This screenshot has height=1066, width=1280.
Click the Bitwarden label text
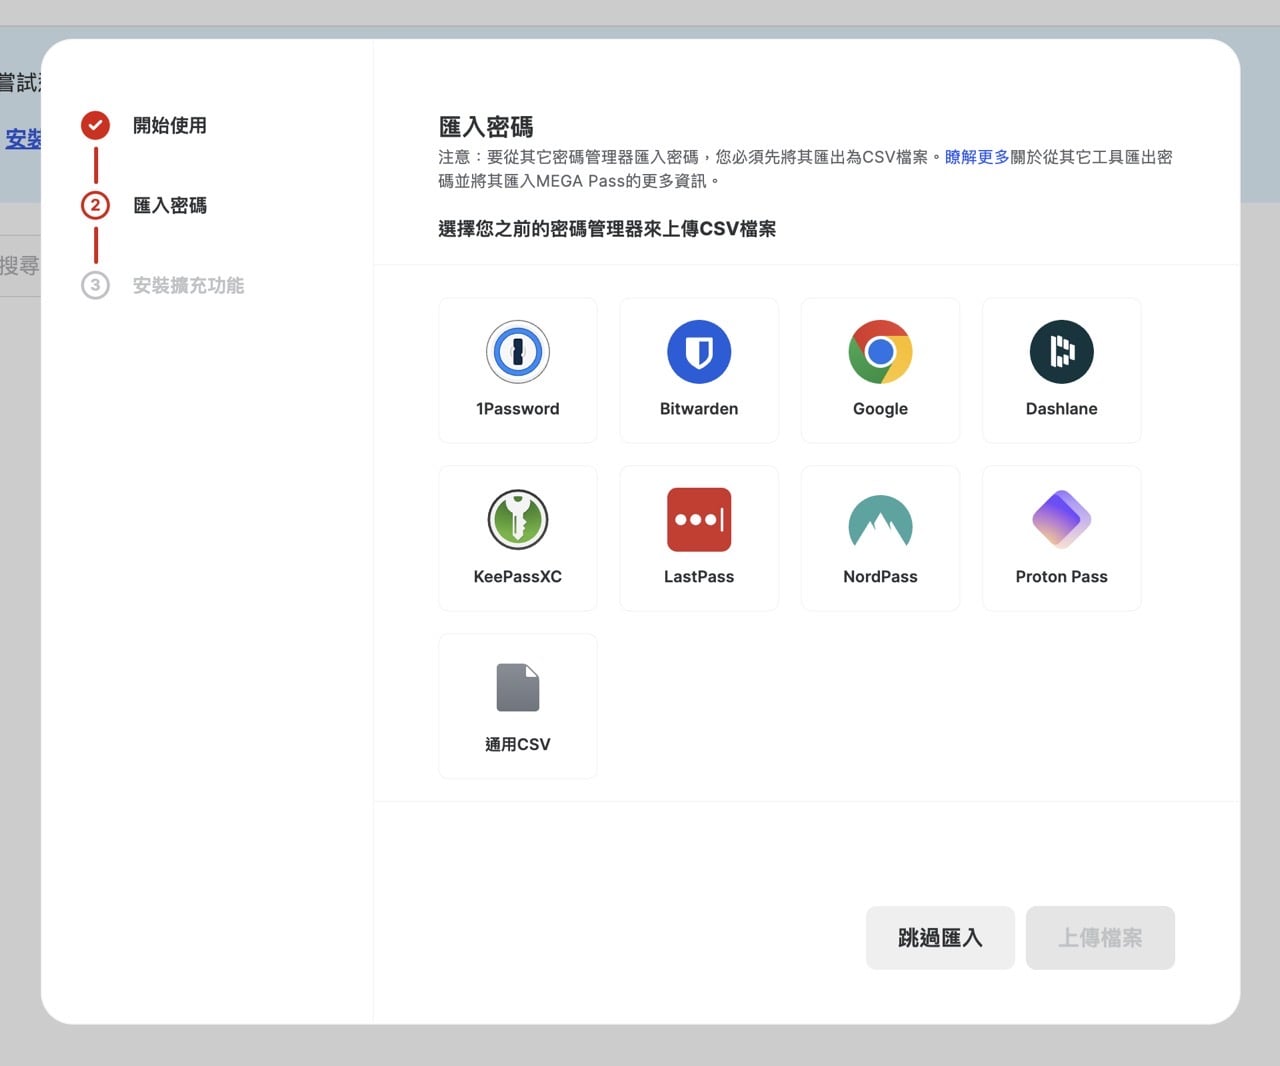pyautogui.click(x=699, y=409)
